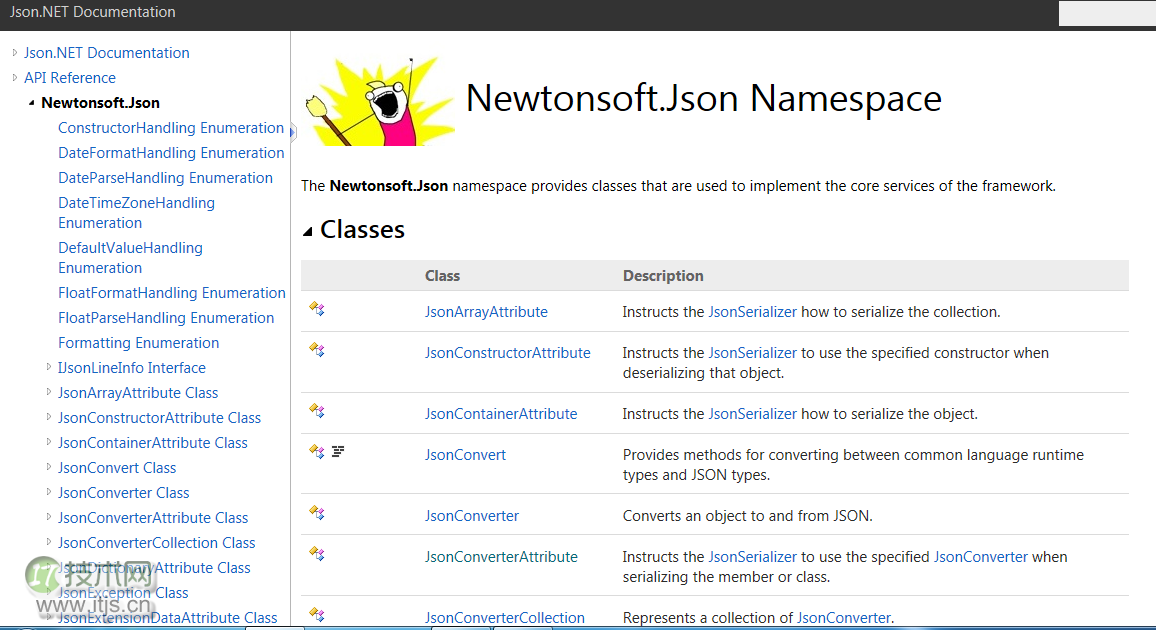Open JsonException Class in the sidebar

coord(123,594)
